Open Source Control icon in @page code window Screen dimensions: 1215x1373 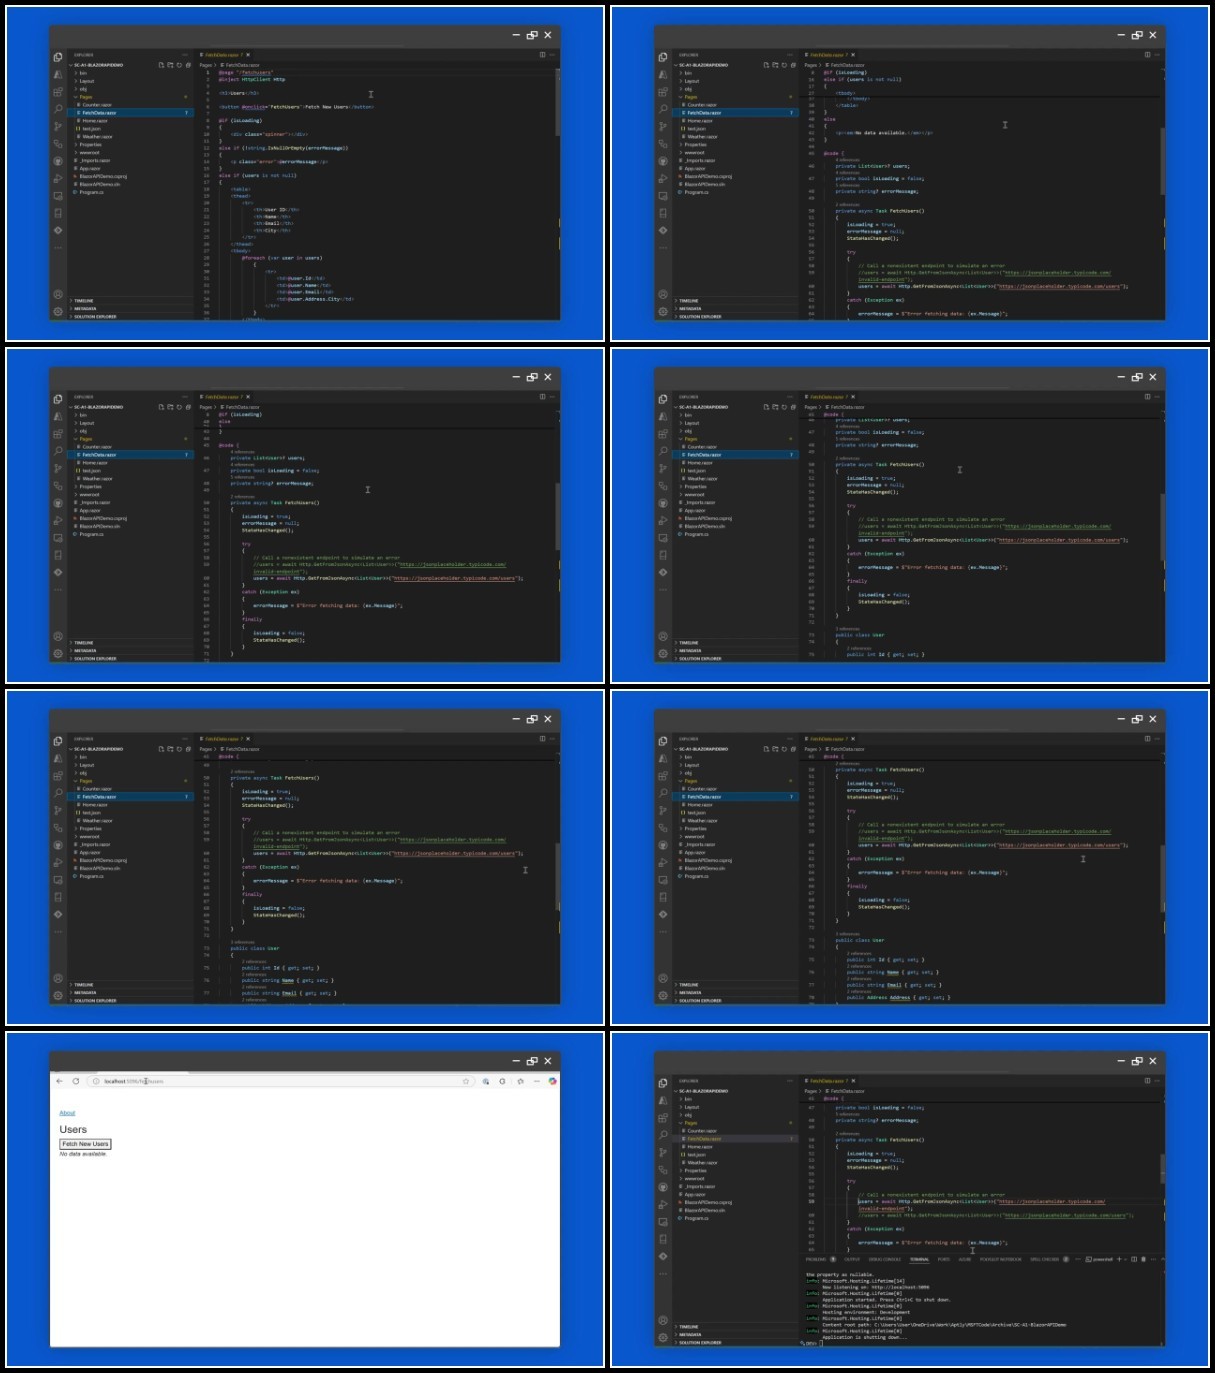58,126
